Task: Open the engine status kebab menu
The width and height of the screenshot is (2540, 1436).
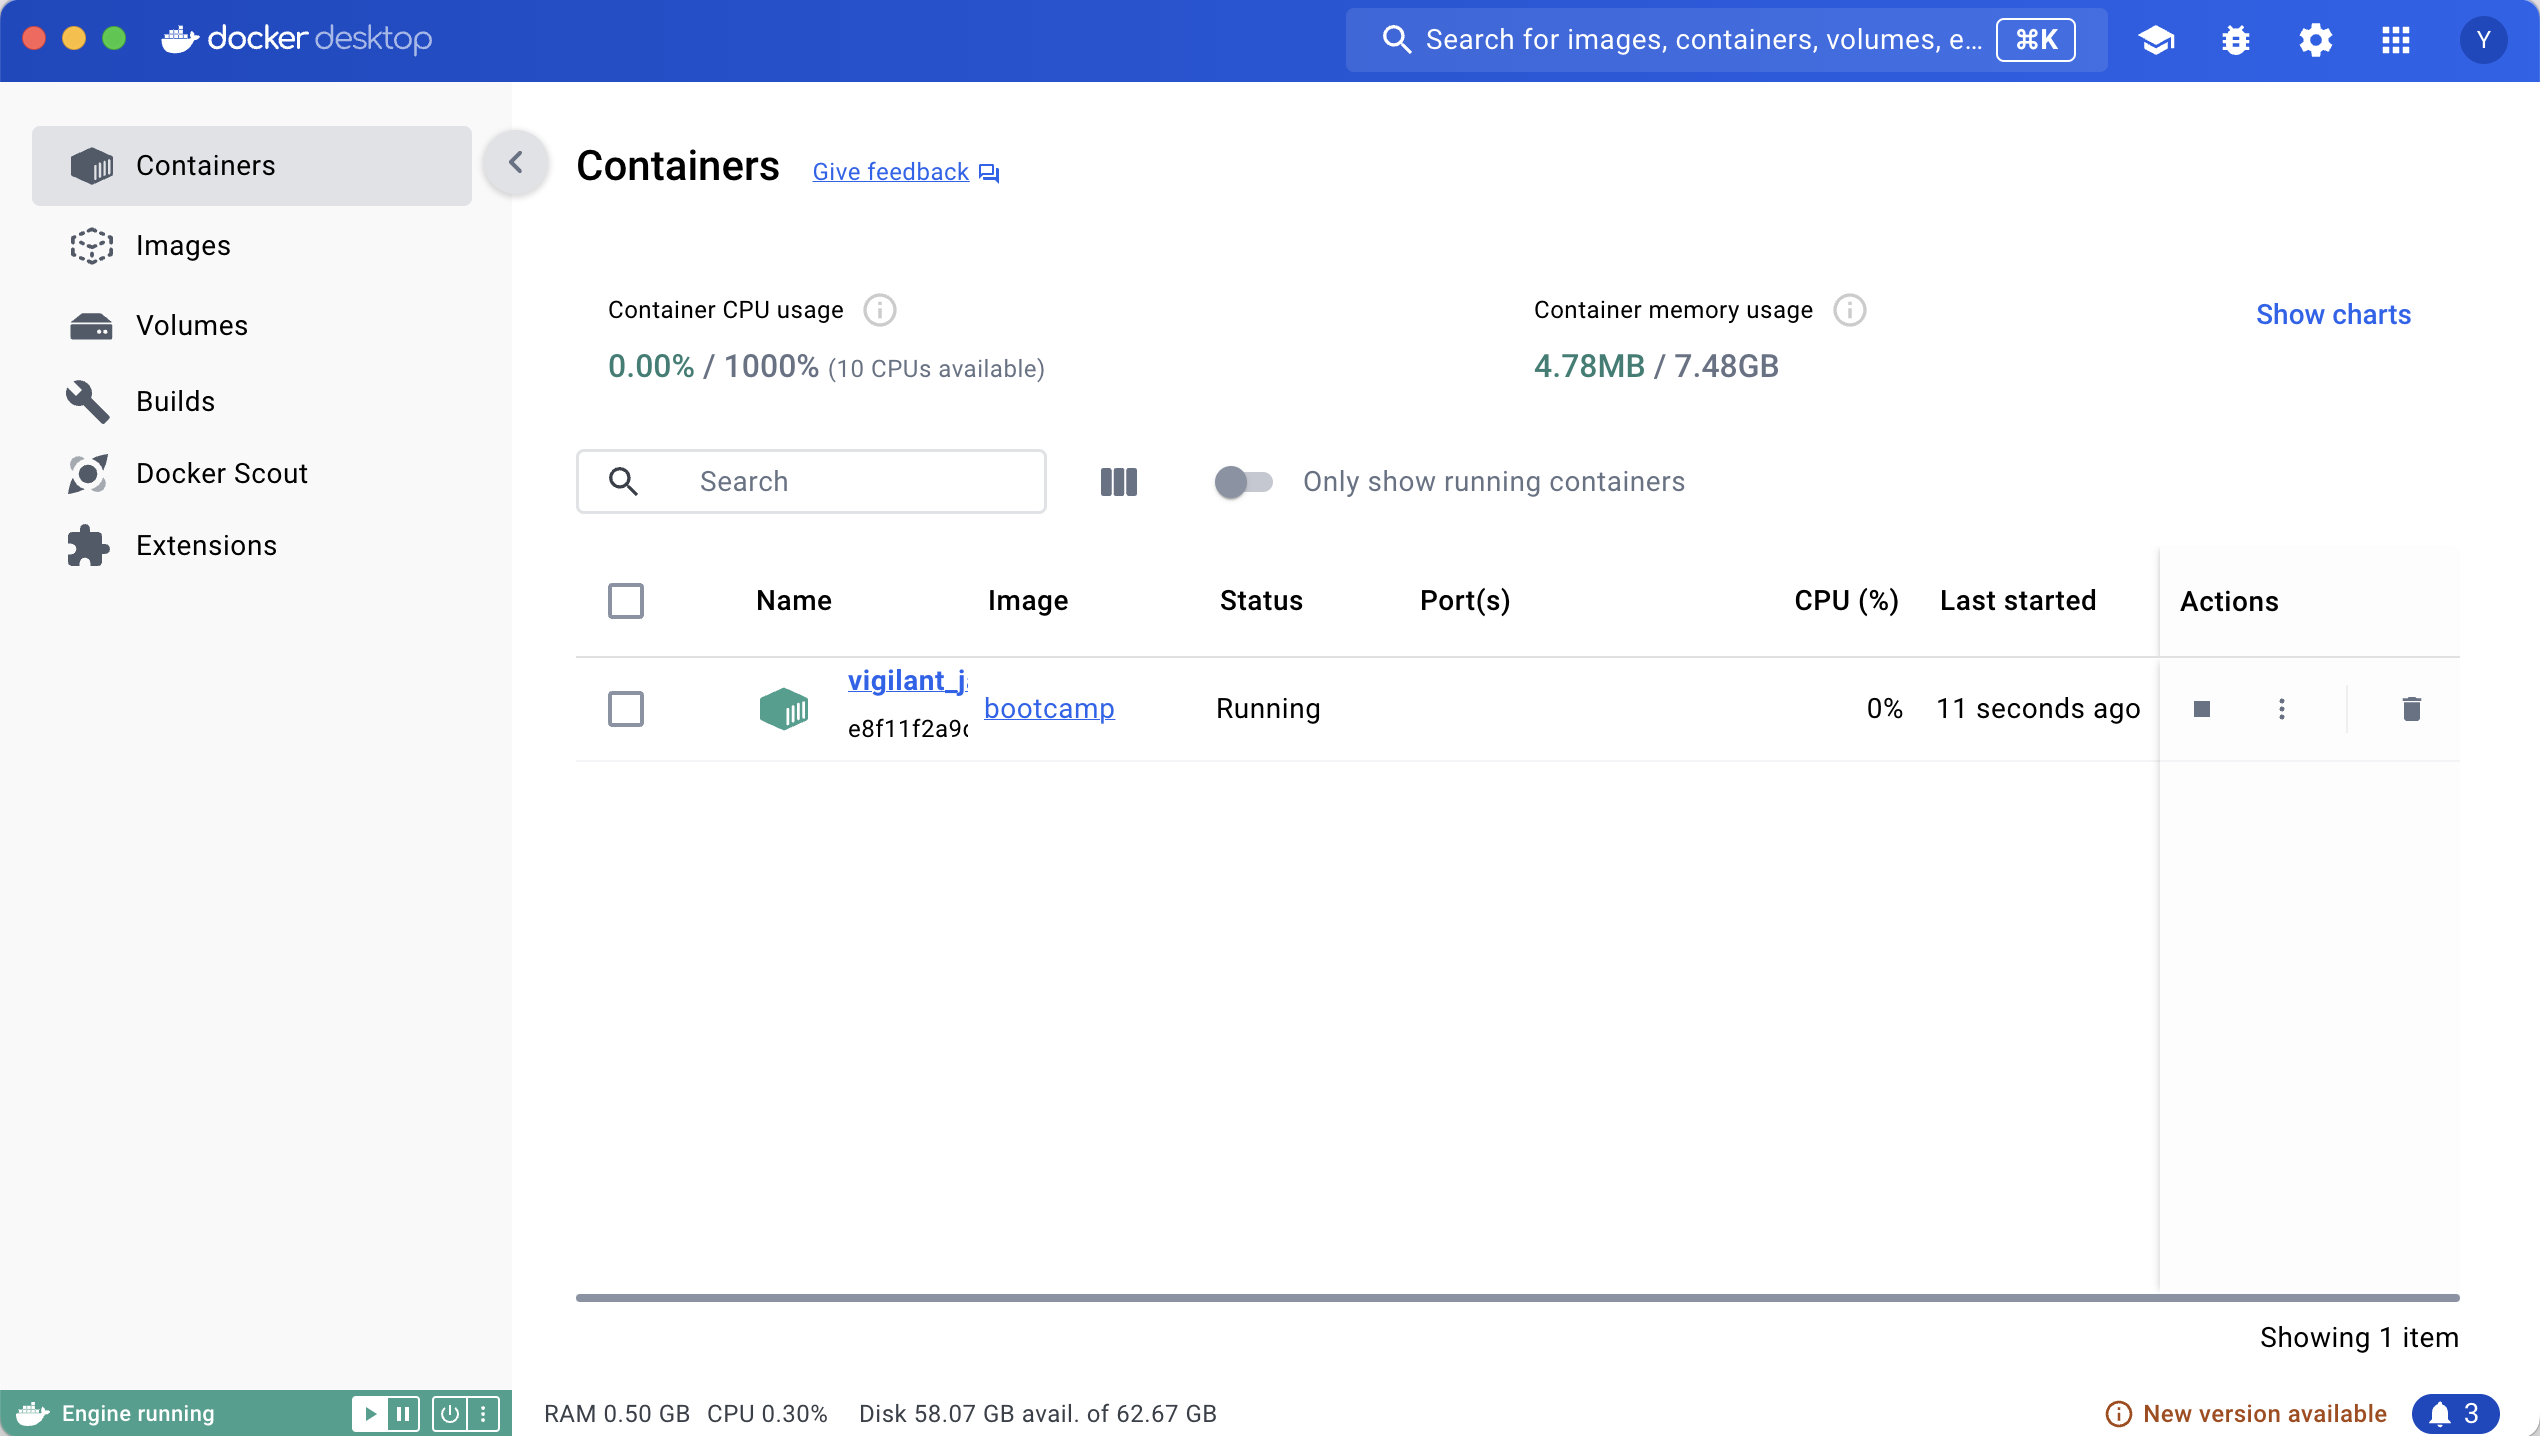Action: [483, 1413]
